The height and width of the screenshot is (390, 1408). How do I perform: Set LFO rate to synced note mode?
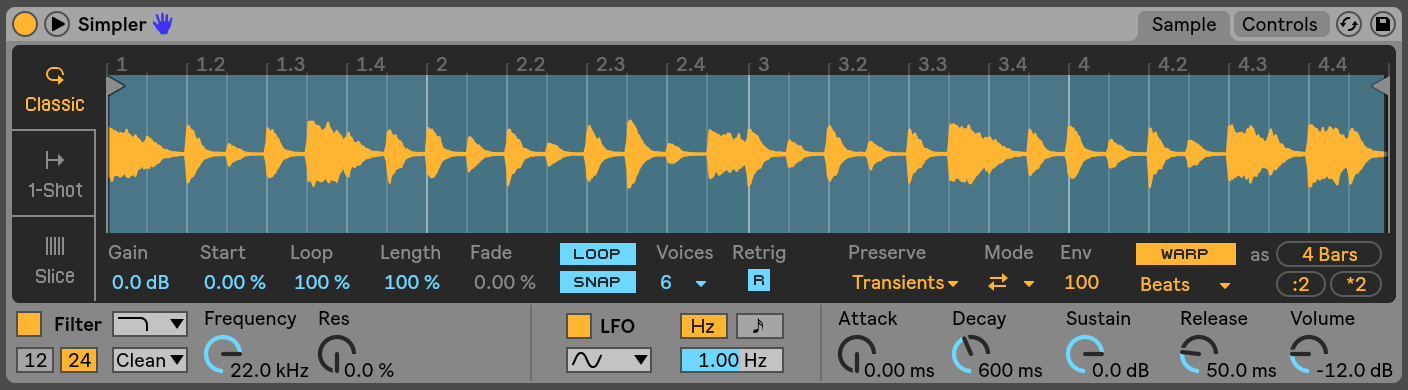(760, 326)
